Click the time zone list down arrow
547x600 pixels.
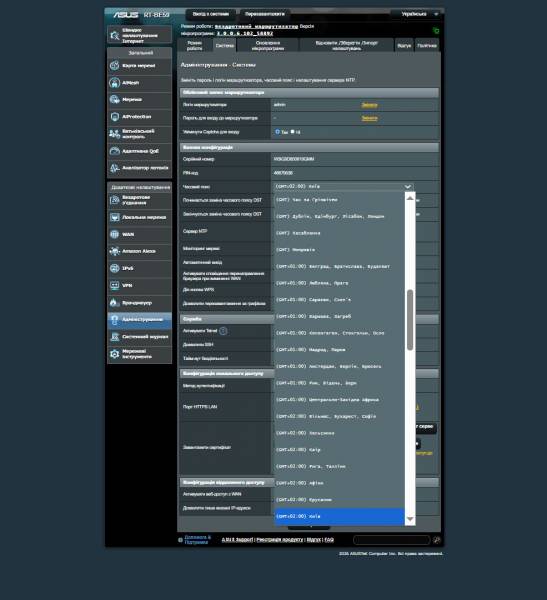pyautogui.click(x=410, y=519)
